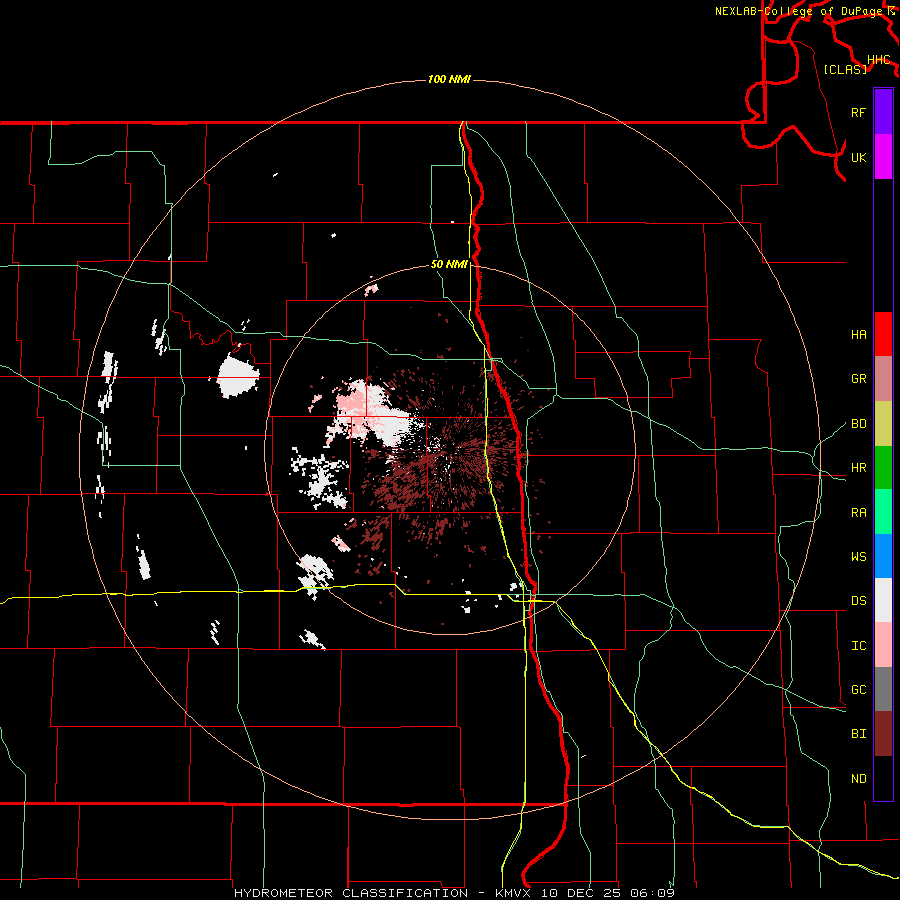Viewport: 900px width, 900px height.
Task: Click the HR dark green legend swatch
Action: (x=883, y=467)
